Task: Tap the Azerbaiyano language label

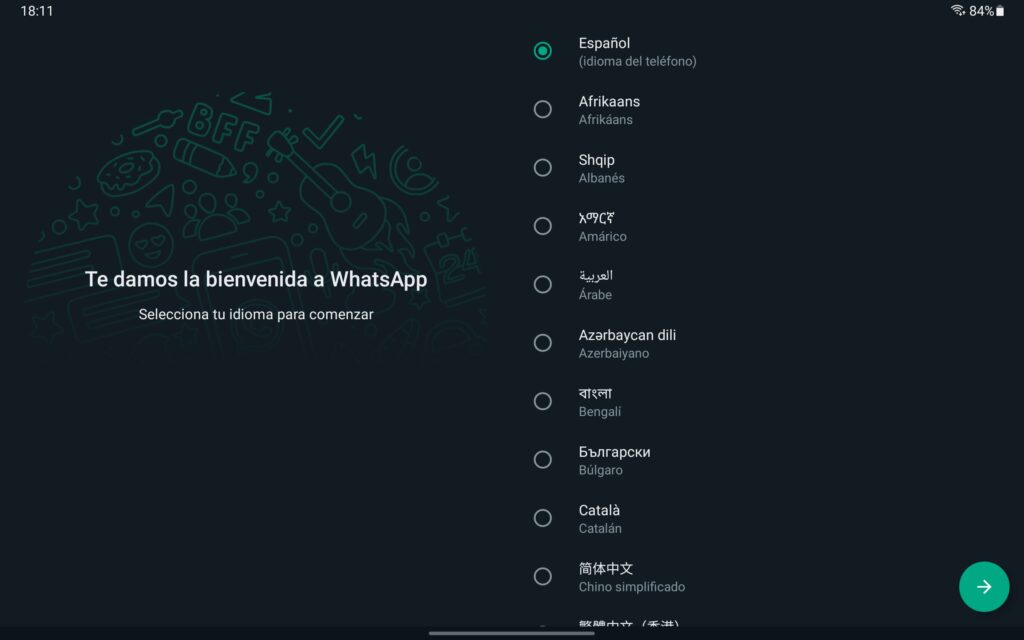Action: [x=614, y=353]
